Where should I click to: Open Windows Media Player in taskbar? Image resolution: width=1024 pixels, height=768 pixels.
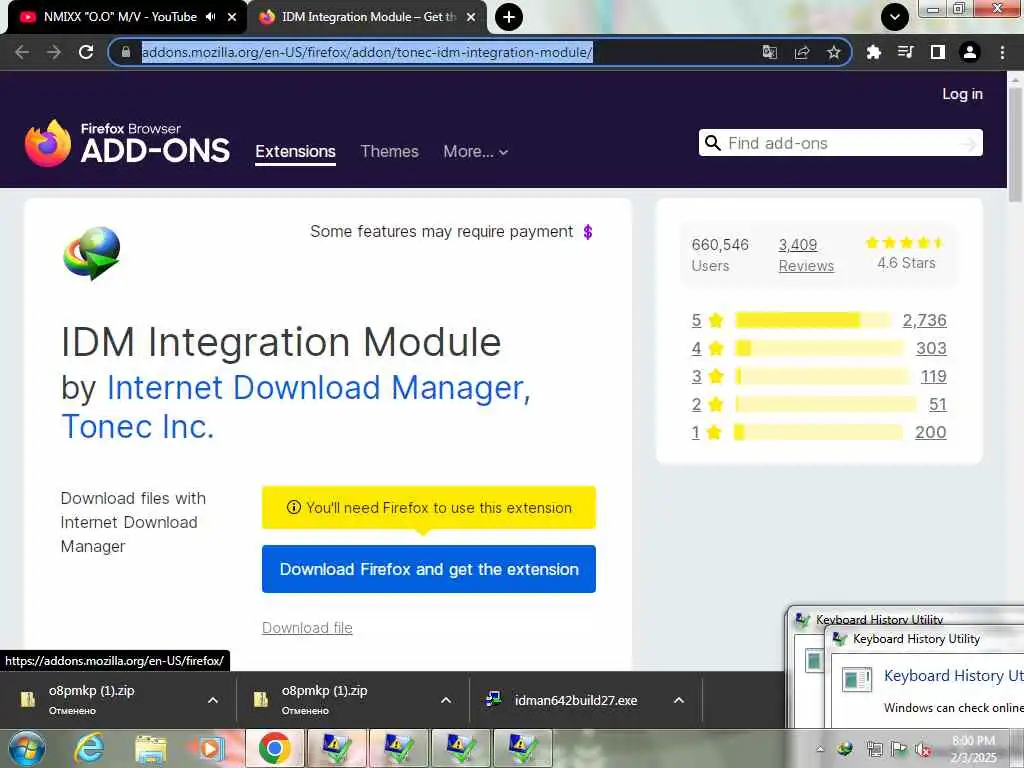coord(210,748)
